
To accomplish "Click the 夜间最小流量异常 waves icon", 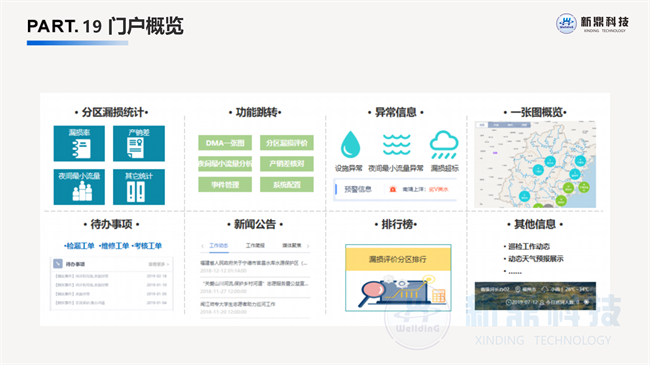I will click(397, 144).
